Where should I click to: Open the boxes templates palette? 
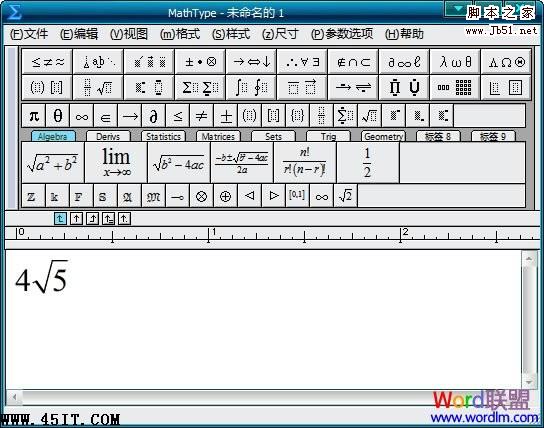click(x=506, y=87)
